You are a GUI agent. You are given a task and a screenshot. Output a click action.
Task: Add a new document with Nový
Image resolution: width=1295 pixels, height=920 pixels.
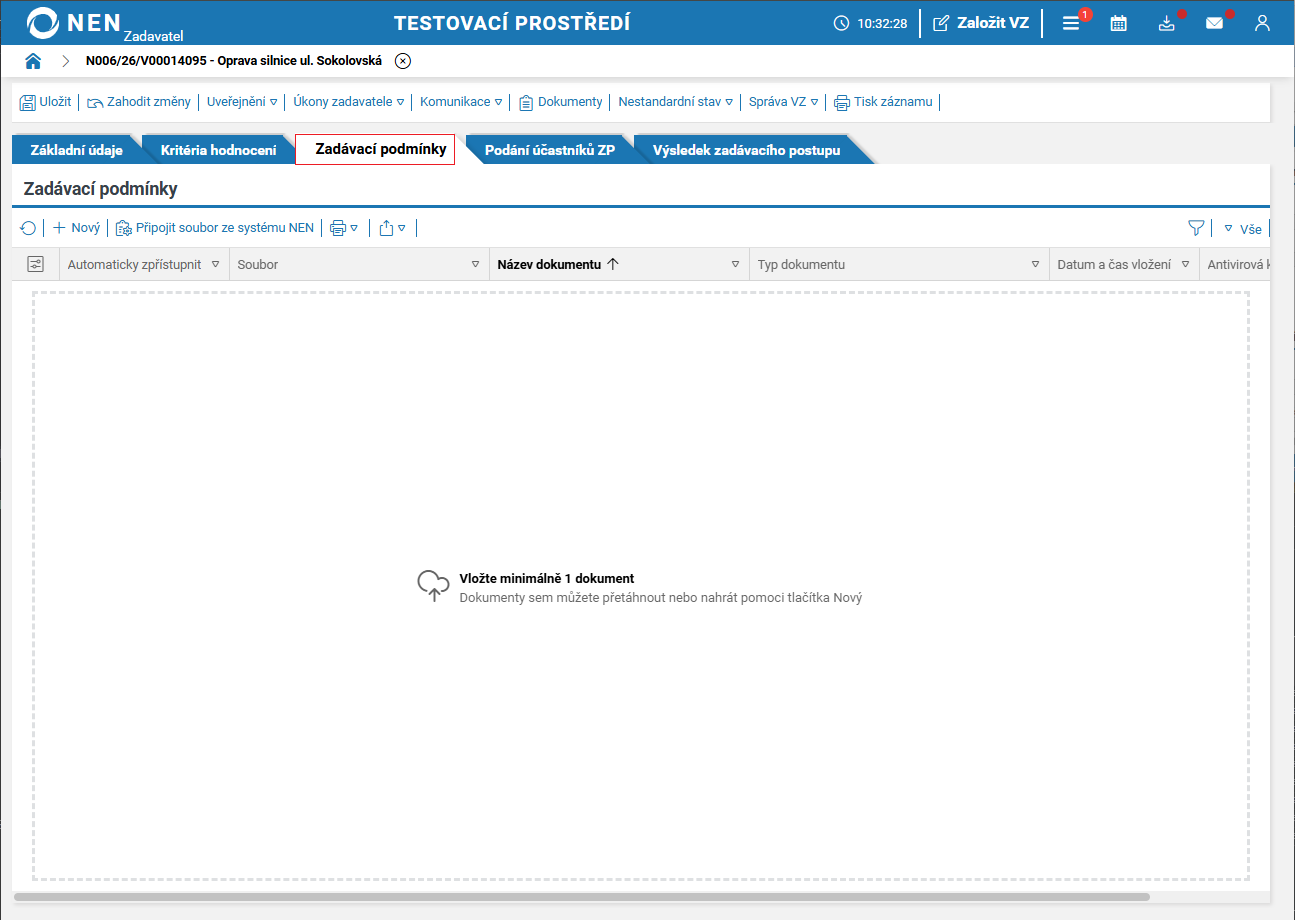(x=77, y=228)
